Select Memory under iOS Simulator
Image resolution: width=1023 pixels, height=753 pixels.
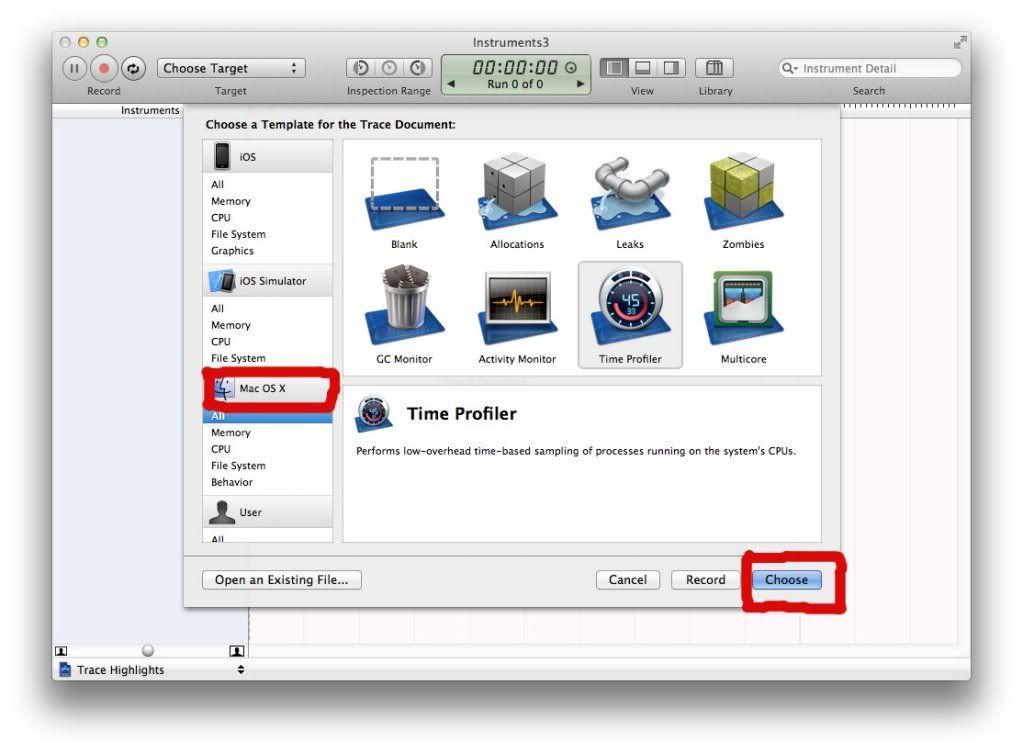click(x=230, y=325)
